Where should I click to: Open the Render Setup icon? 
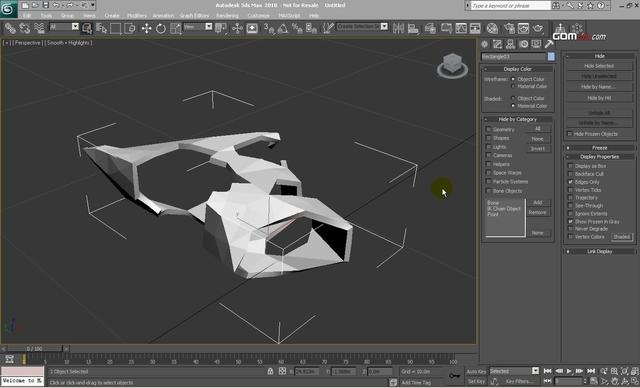pyautogui.click(x=509, y=28)
